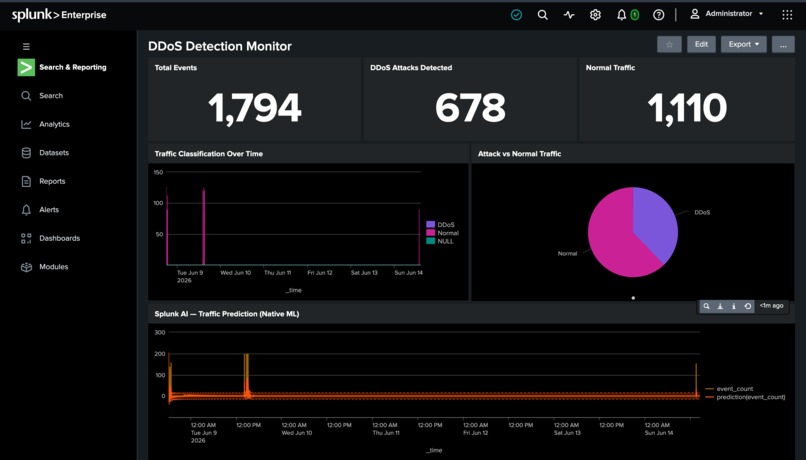Image resolution: width=806 pixels, height=460 pixels.
Task: Click the refresh icon on prediction panel
Action: click(747, 306)
